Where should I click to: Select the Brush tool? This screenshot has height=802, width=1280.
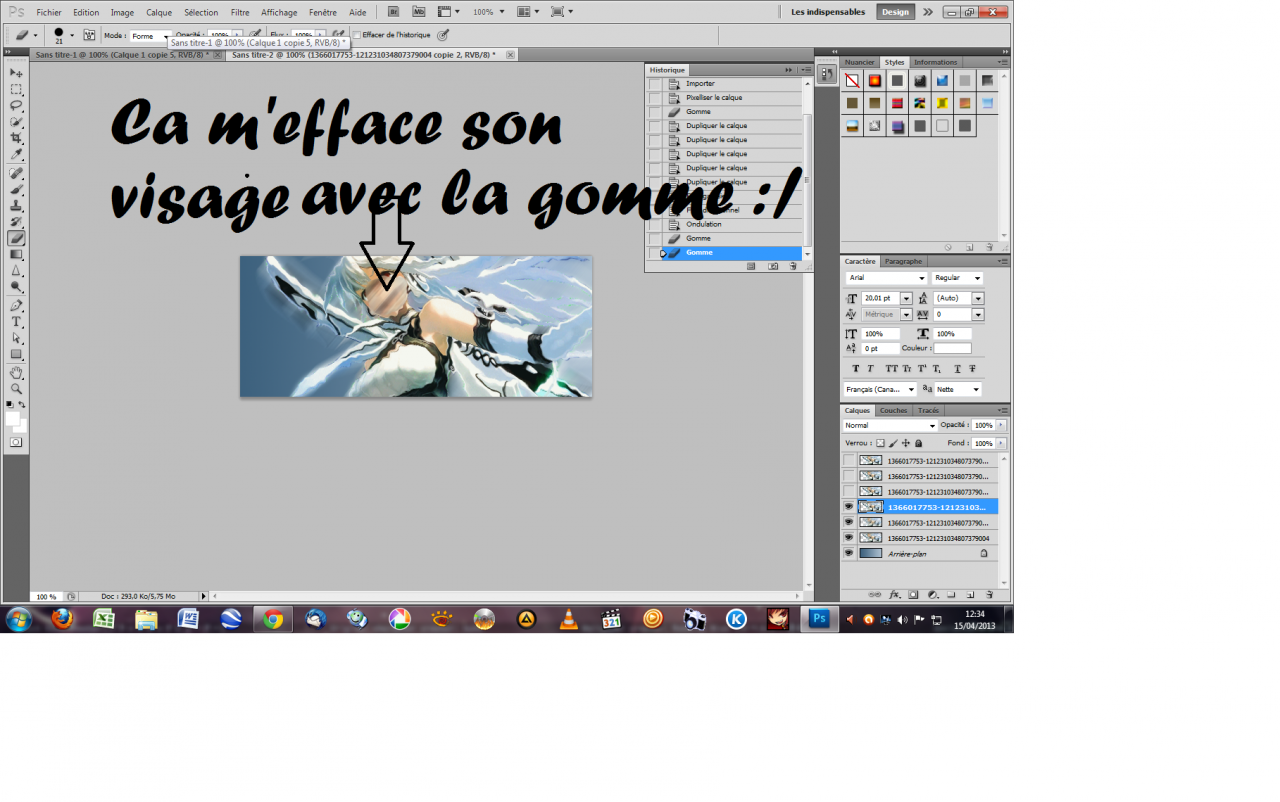[x=16, y=189]
